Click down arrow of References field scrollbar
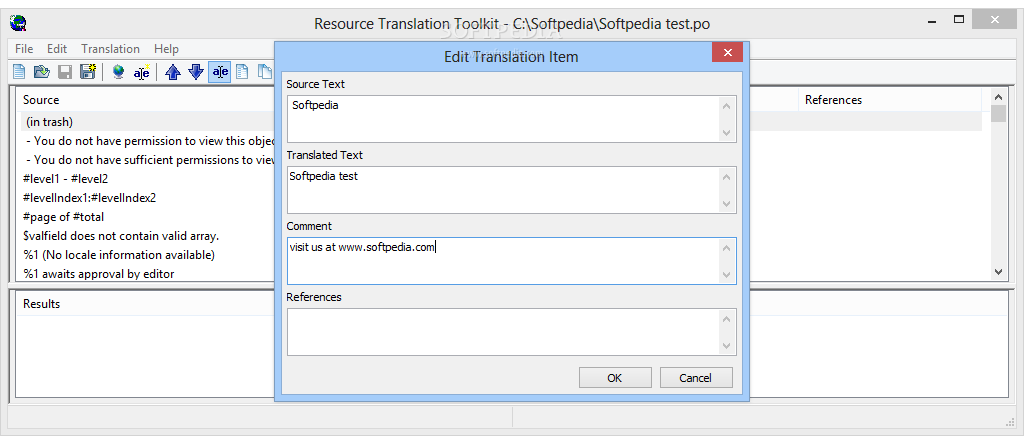Viewport: 1024px width, 436px height. [727, 346]
